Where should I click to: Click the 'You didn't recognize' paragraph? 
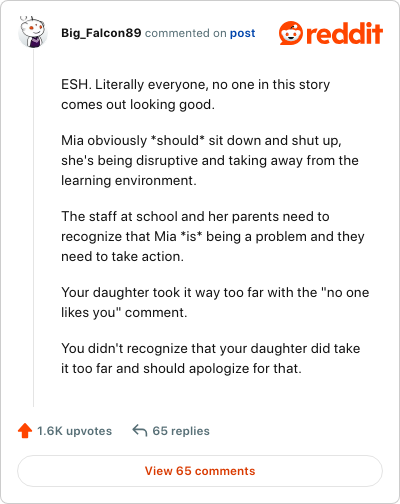(x=211, y=358)
